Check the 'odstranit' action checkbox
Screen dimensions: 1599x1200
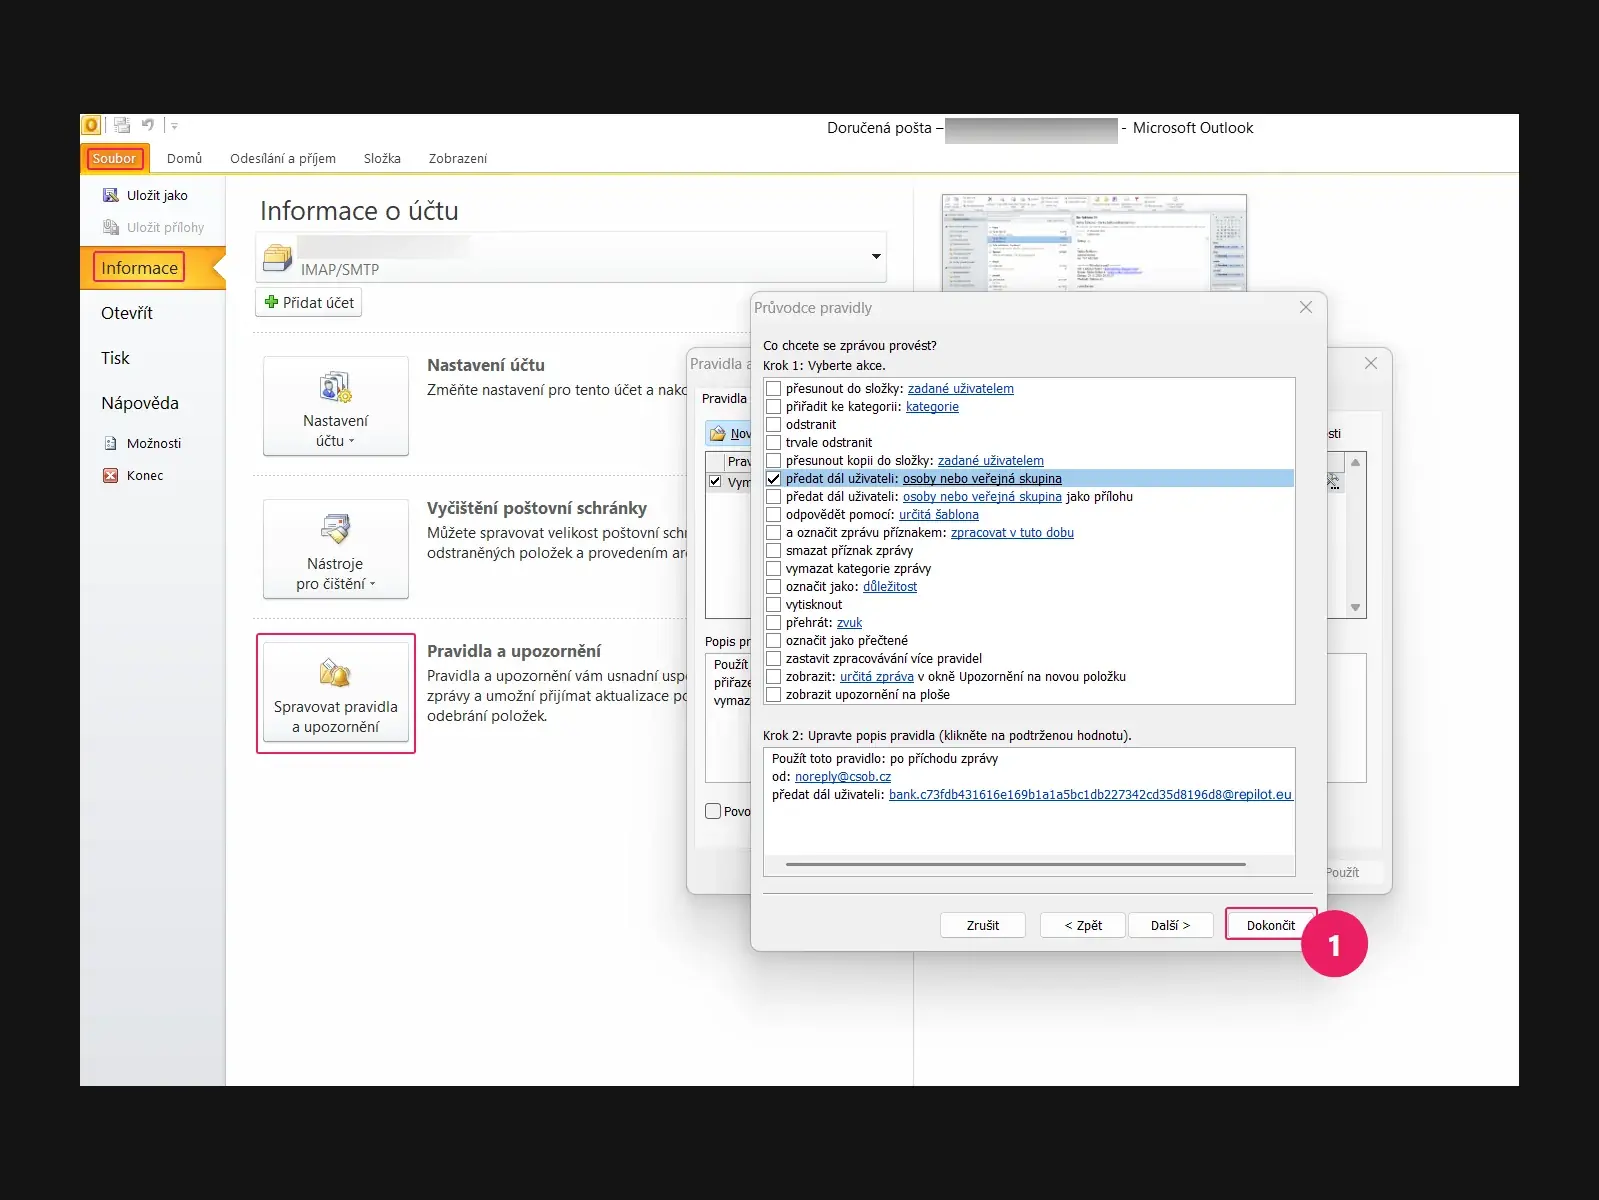point(773,424)
